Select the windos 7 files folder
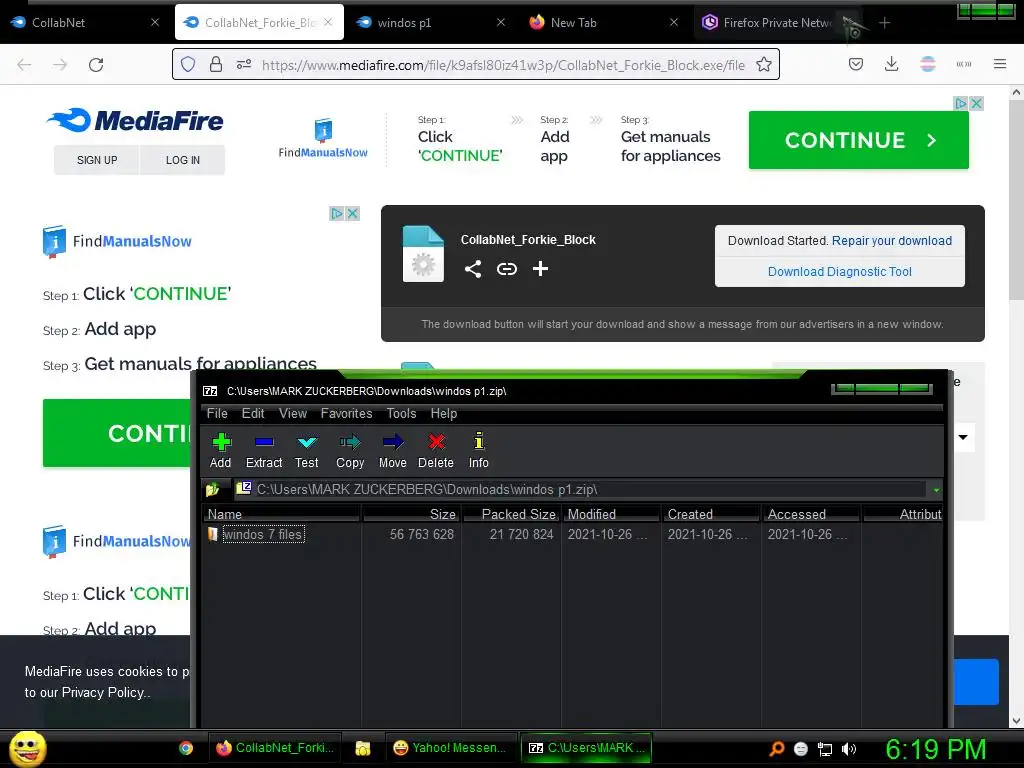The image size is (1024, 768). coord(263,534)
